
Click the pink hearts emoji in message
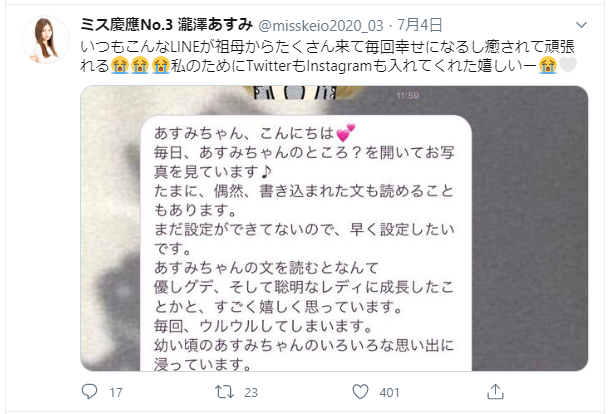pyautogui.click(x=345, y=133)
